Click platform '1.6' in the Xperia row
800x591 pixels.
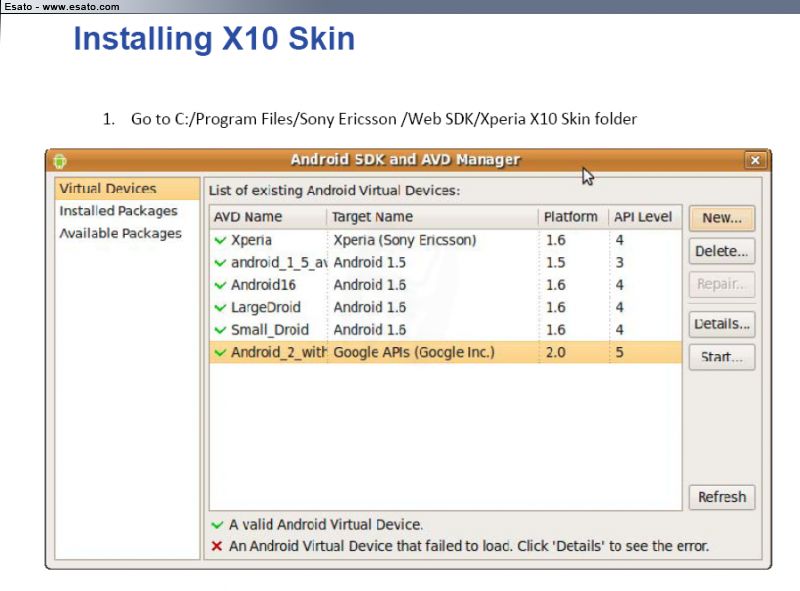click(556, 240)
